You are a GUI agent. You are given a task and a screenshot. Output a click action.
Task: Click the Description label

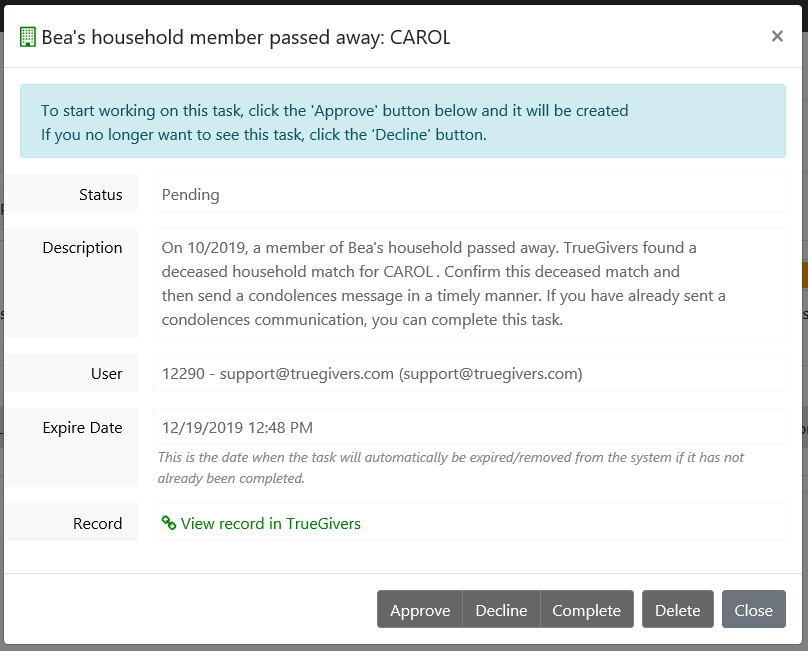(x=82, y=248)
